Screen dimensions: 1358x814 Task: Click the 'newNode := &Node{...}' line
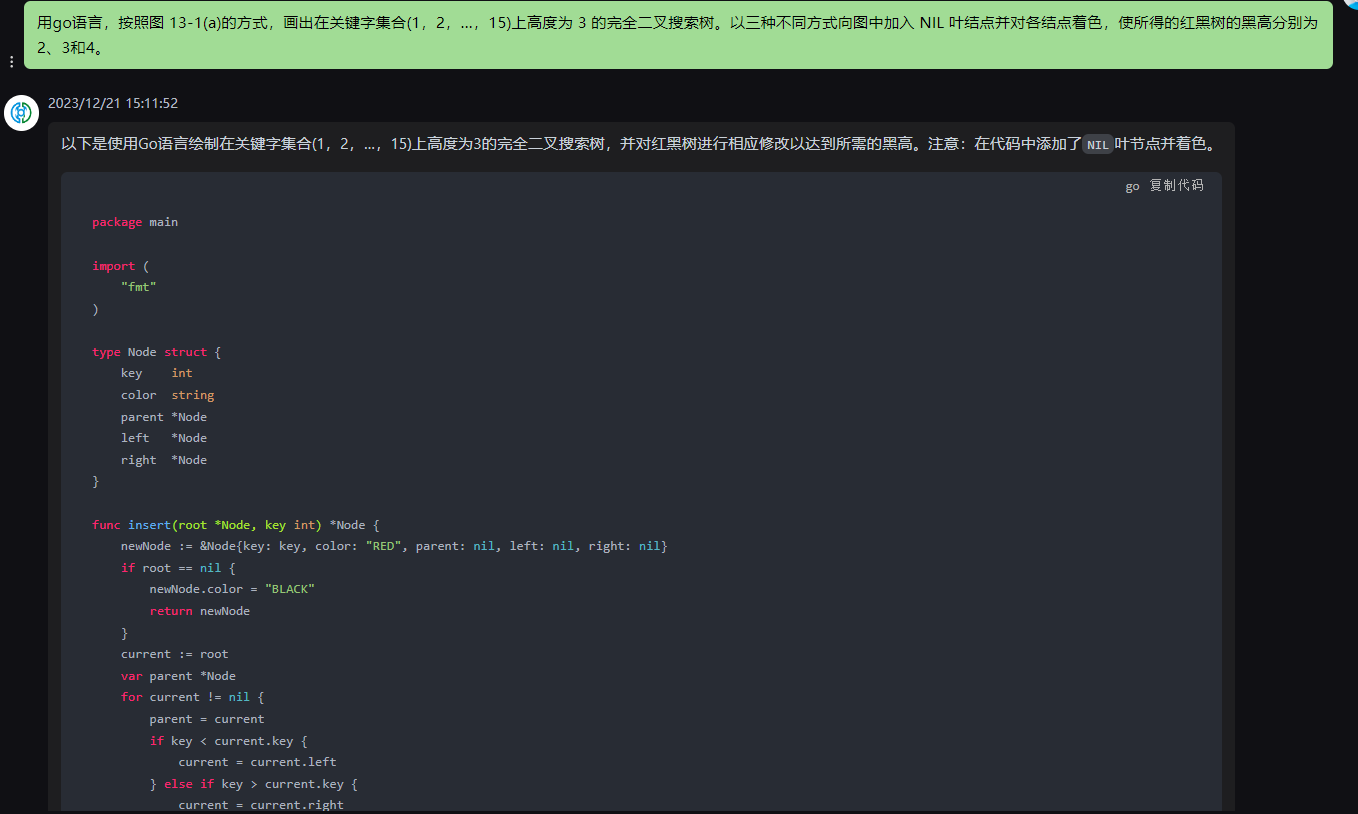pyautogui.click(x=394, y=546)
